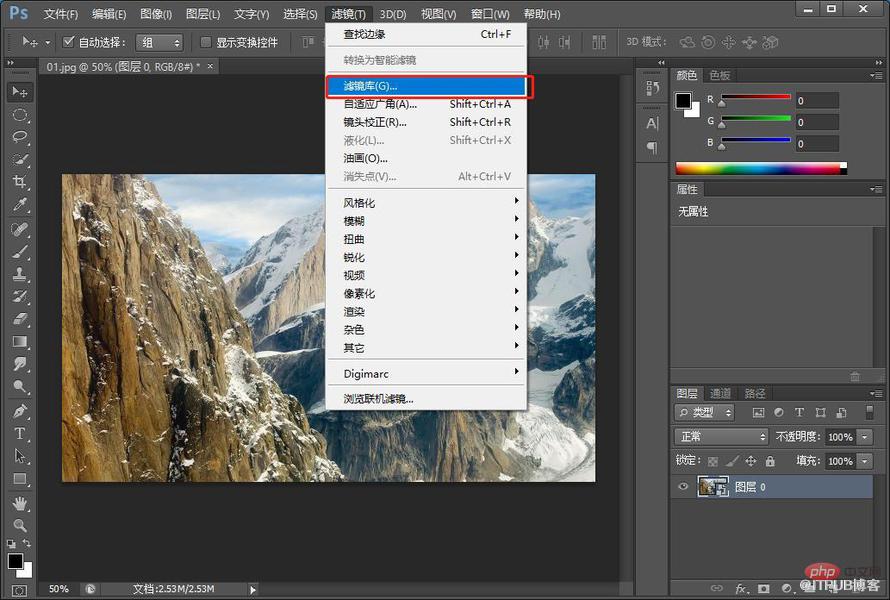Choose 滤镜库(G)... from the filter menu

click(x=426, y=86)
